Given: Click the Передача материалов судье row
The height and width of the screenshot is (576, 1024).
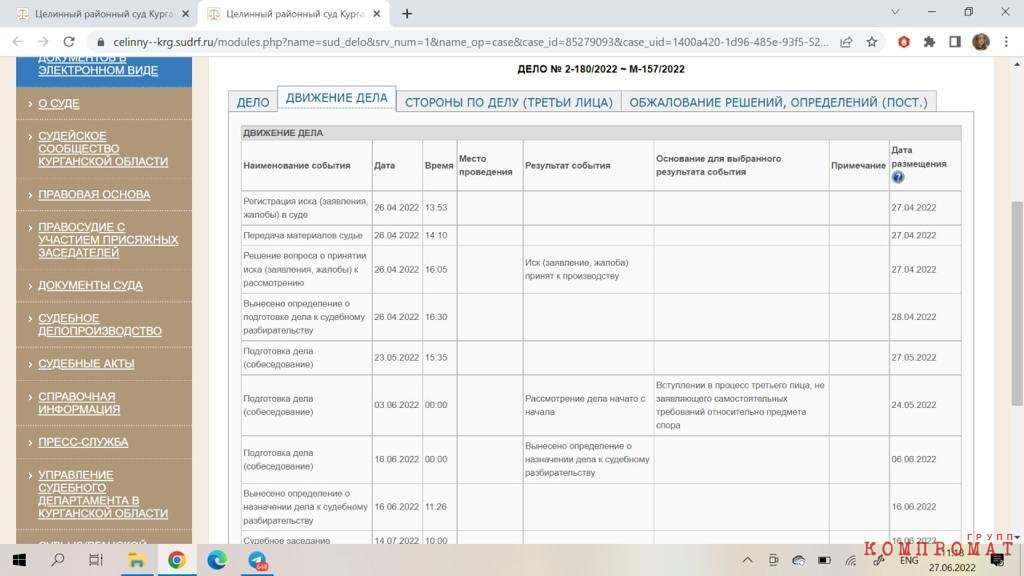Looking at the screenshot, I should coord(601,235).
